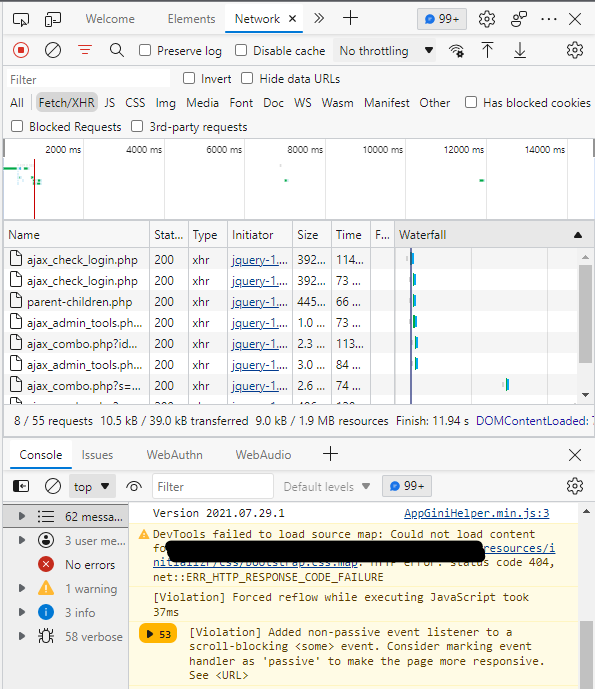Viewport: 595px width, 689px height.
Task: Focus the console Filter field
Action: tap(213, 486)
